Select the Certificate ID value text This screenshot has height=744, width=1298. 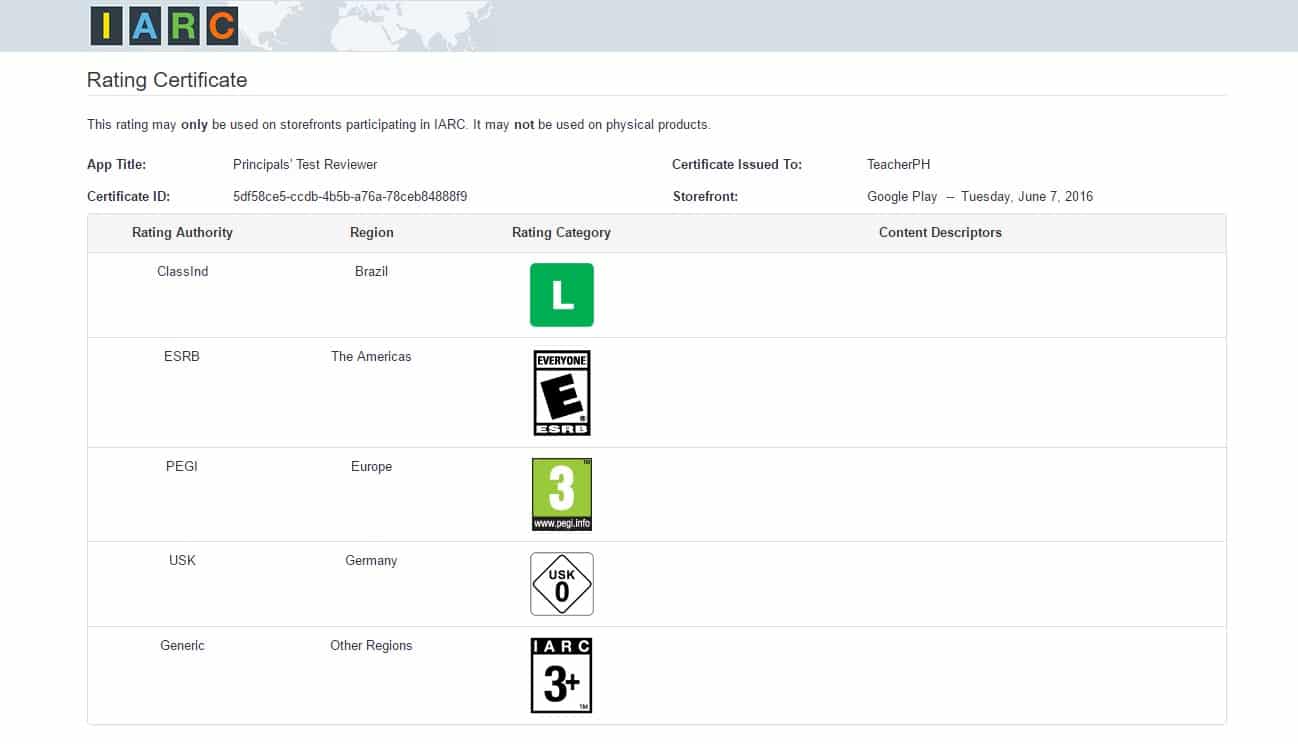click(x=350, y=196)
